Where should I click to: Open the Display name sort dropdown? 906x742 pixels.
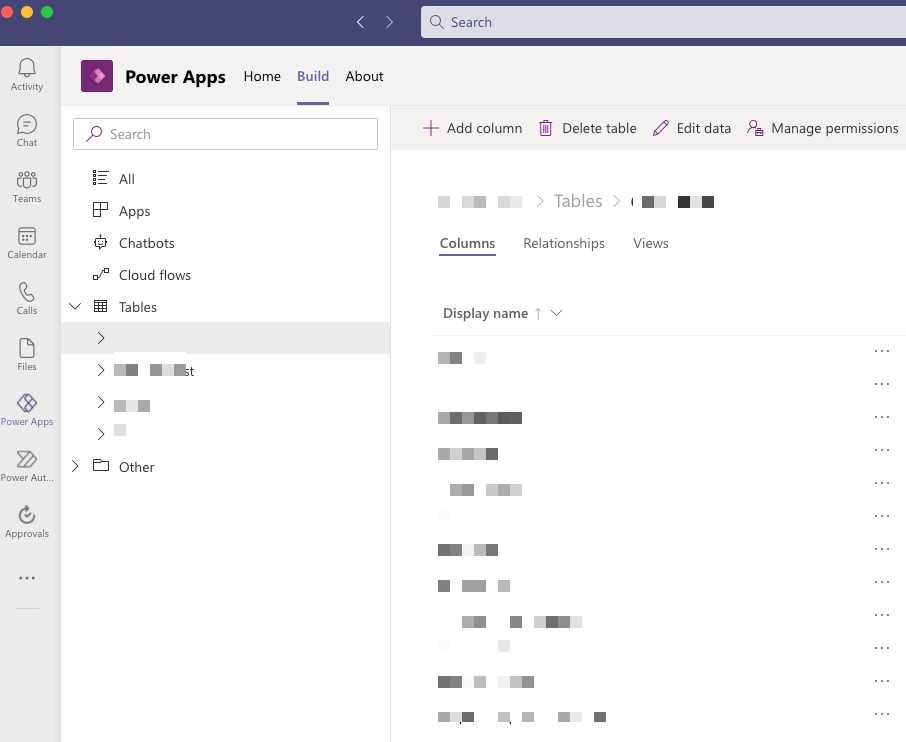coord(557,313)
